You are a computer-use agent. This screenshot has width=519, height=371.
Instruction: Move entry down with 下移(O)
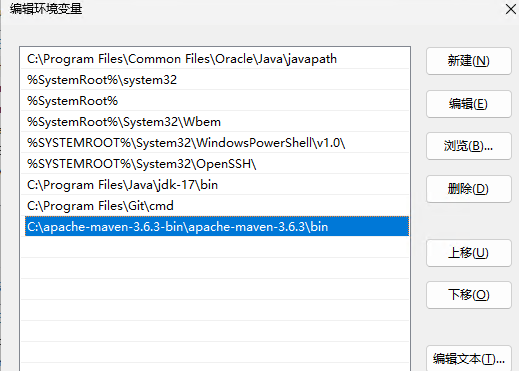tap(468, 295)
